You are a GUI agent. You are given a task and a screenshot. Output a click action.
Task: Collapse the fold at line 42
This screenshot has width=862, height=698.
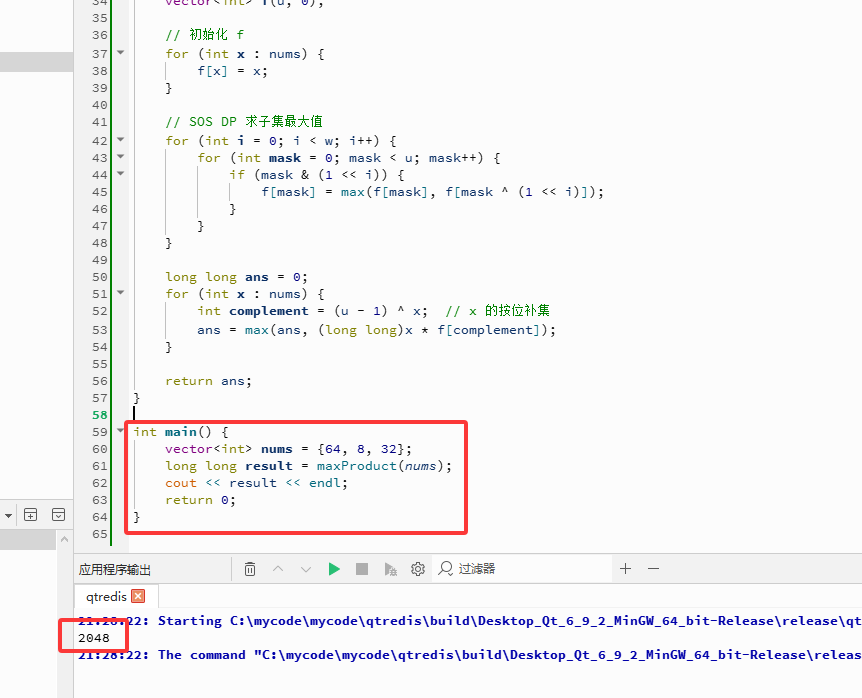coord(120,140)
